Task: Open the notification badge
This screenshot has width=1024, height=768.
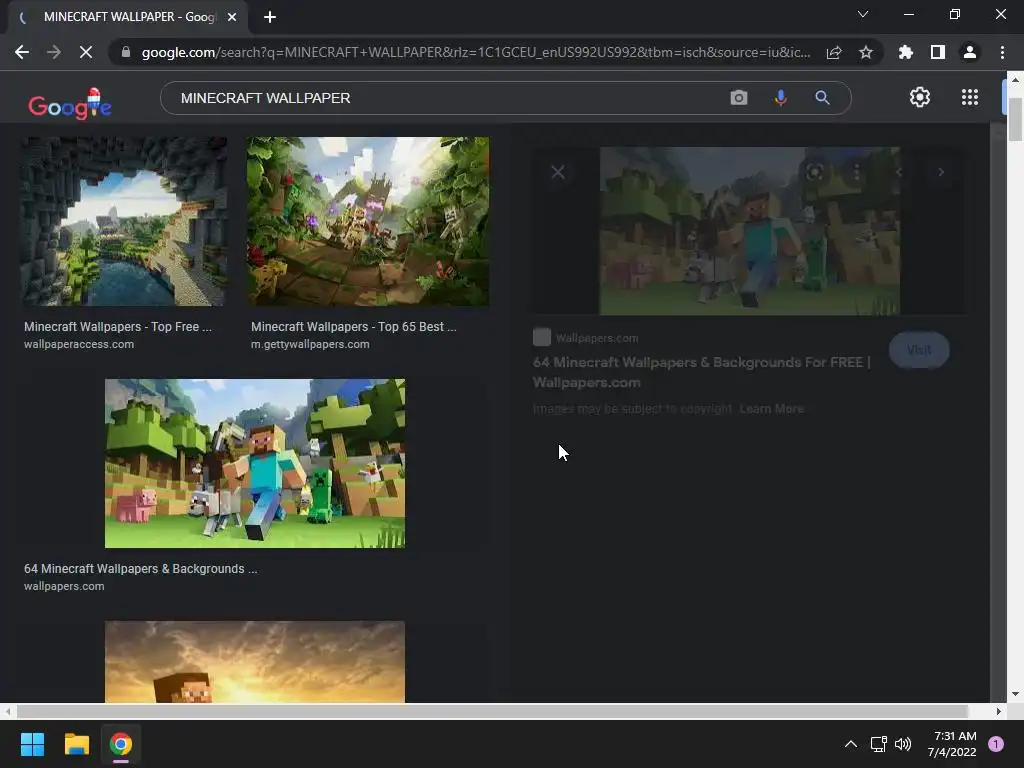Action: point(996,744)
